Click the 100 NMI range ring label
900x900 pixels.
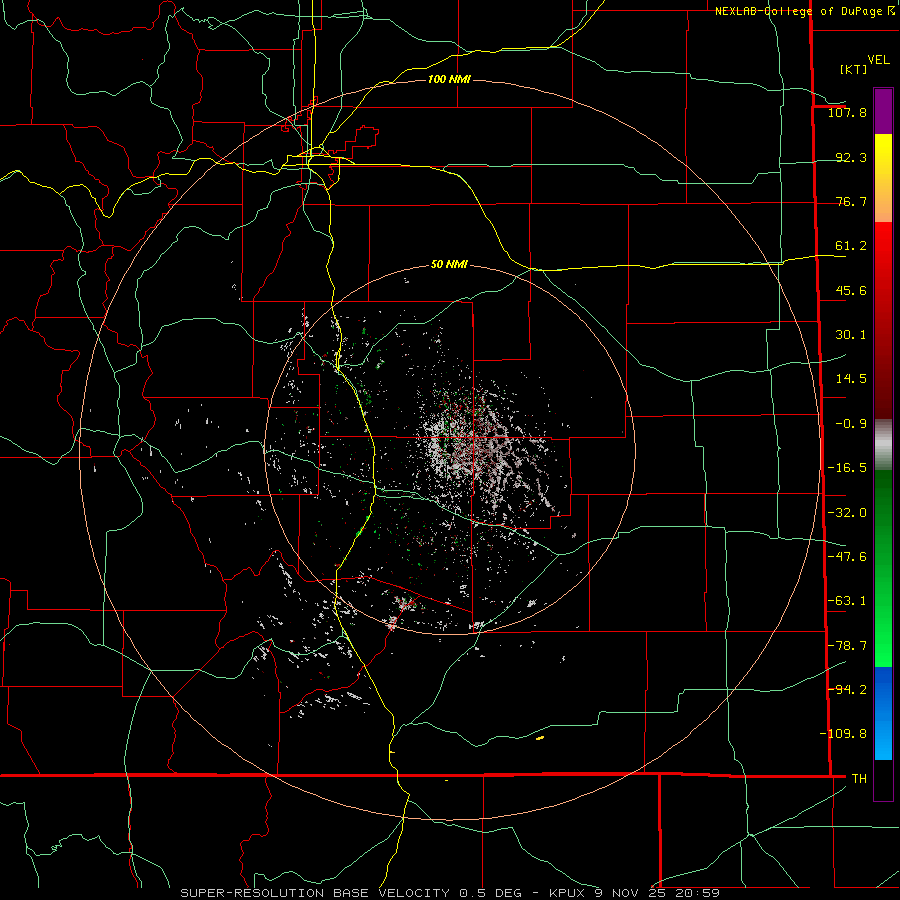point(449,79)
